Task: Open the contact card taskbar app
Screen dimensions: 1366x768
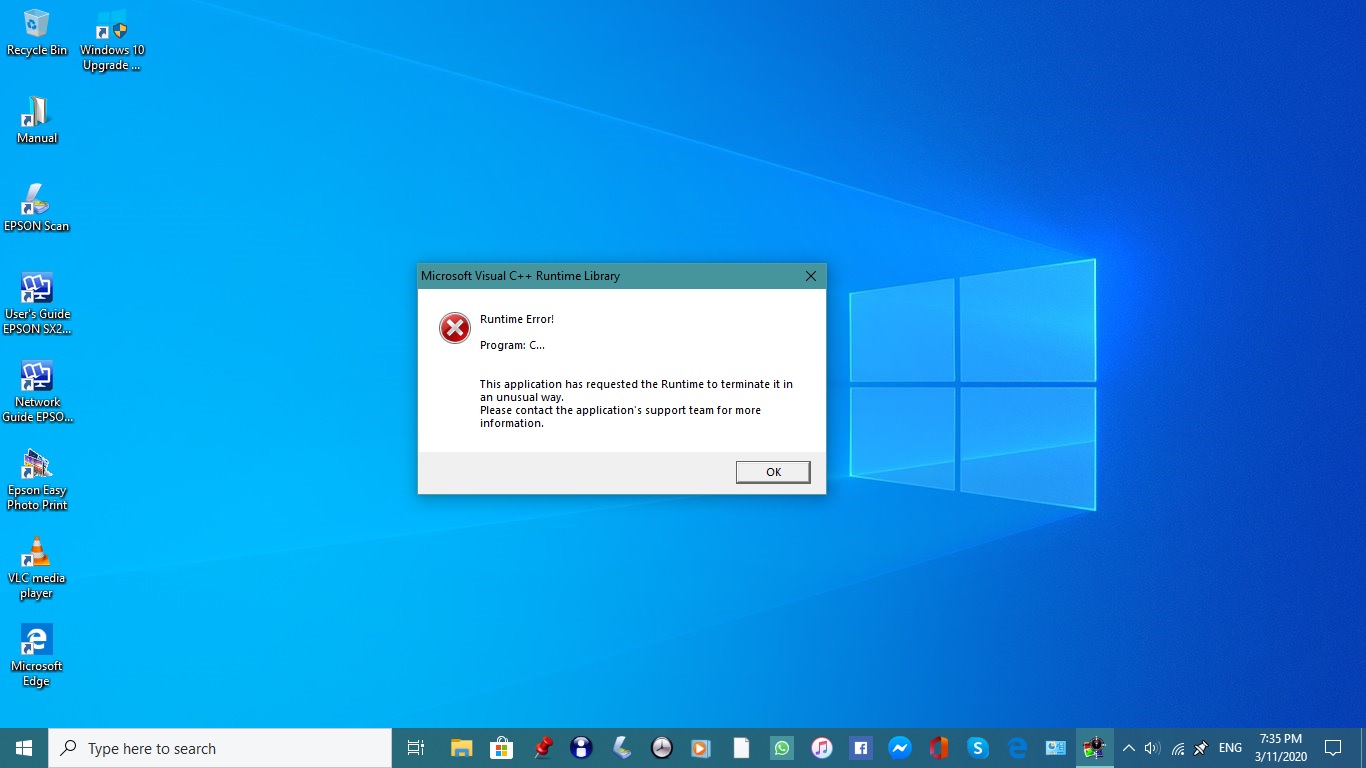Action: tap(1056, 748)
